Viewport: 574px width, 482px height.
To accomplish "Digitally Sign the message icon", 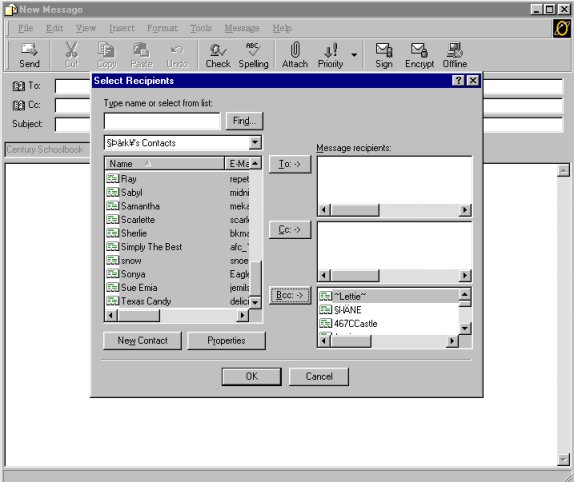I will [384, 55].
